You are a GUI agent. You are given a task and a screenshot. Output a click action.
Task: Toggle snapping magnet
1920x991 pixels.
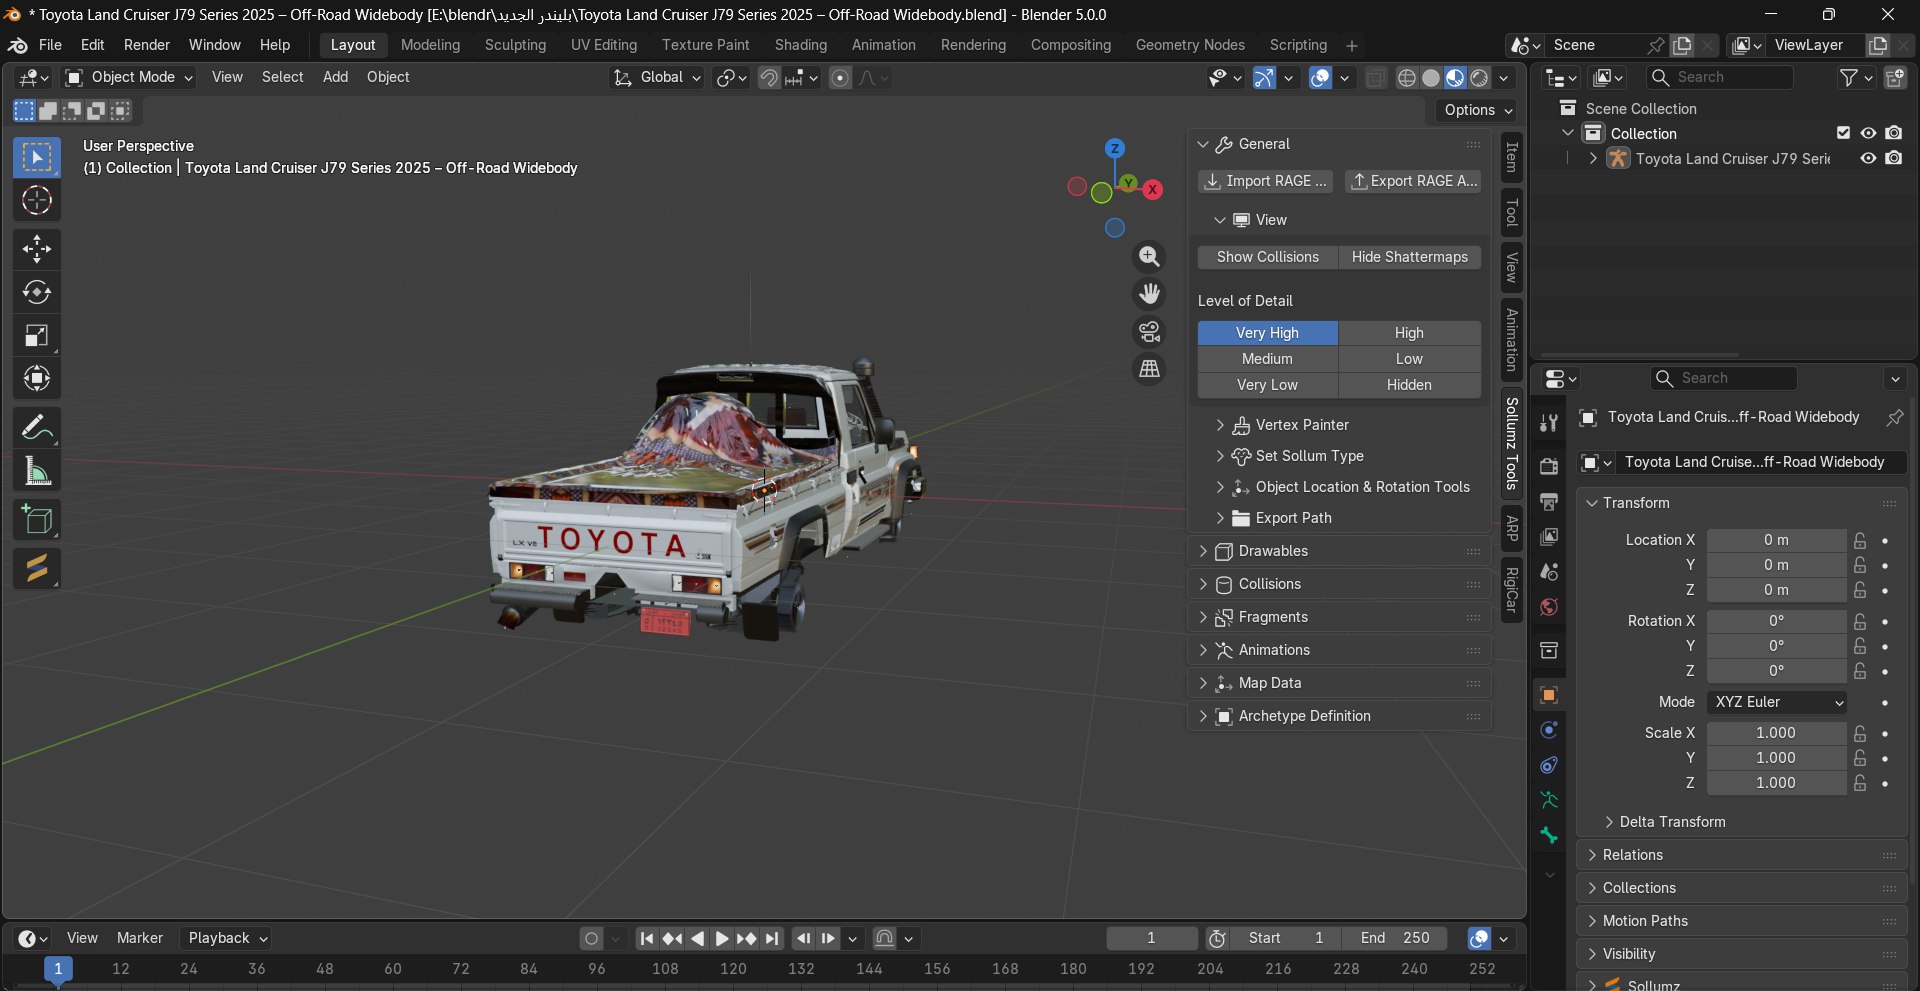point(769,77)
